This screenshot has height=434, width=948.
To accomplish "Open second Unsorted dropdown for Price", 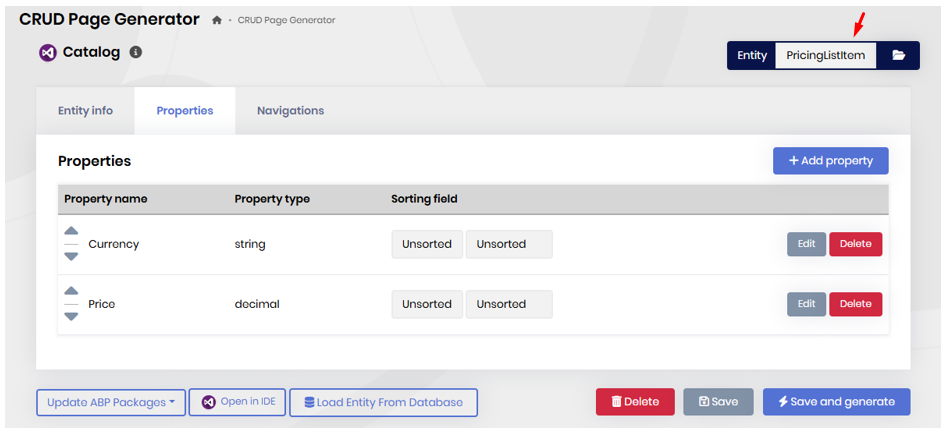I will tap(509, 304).
